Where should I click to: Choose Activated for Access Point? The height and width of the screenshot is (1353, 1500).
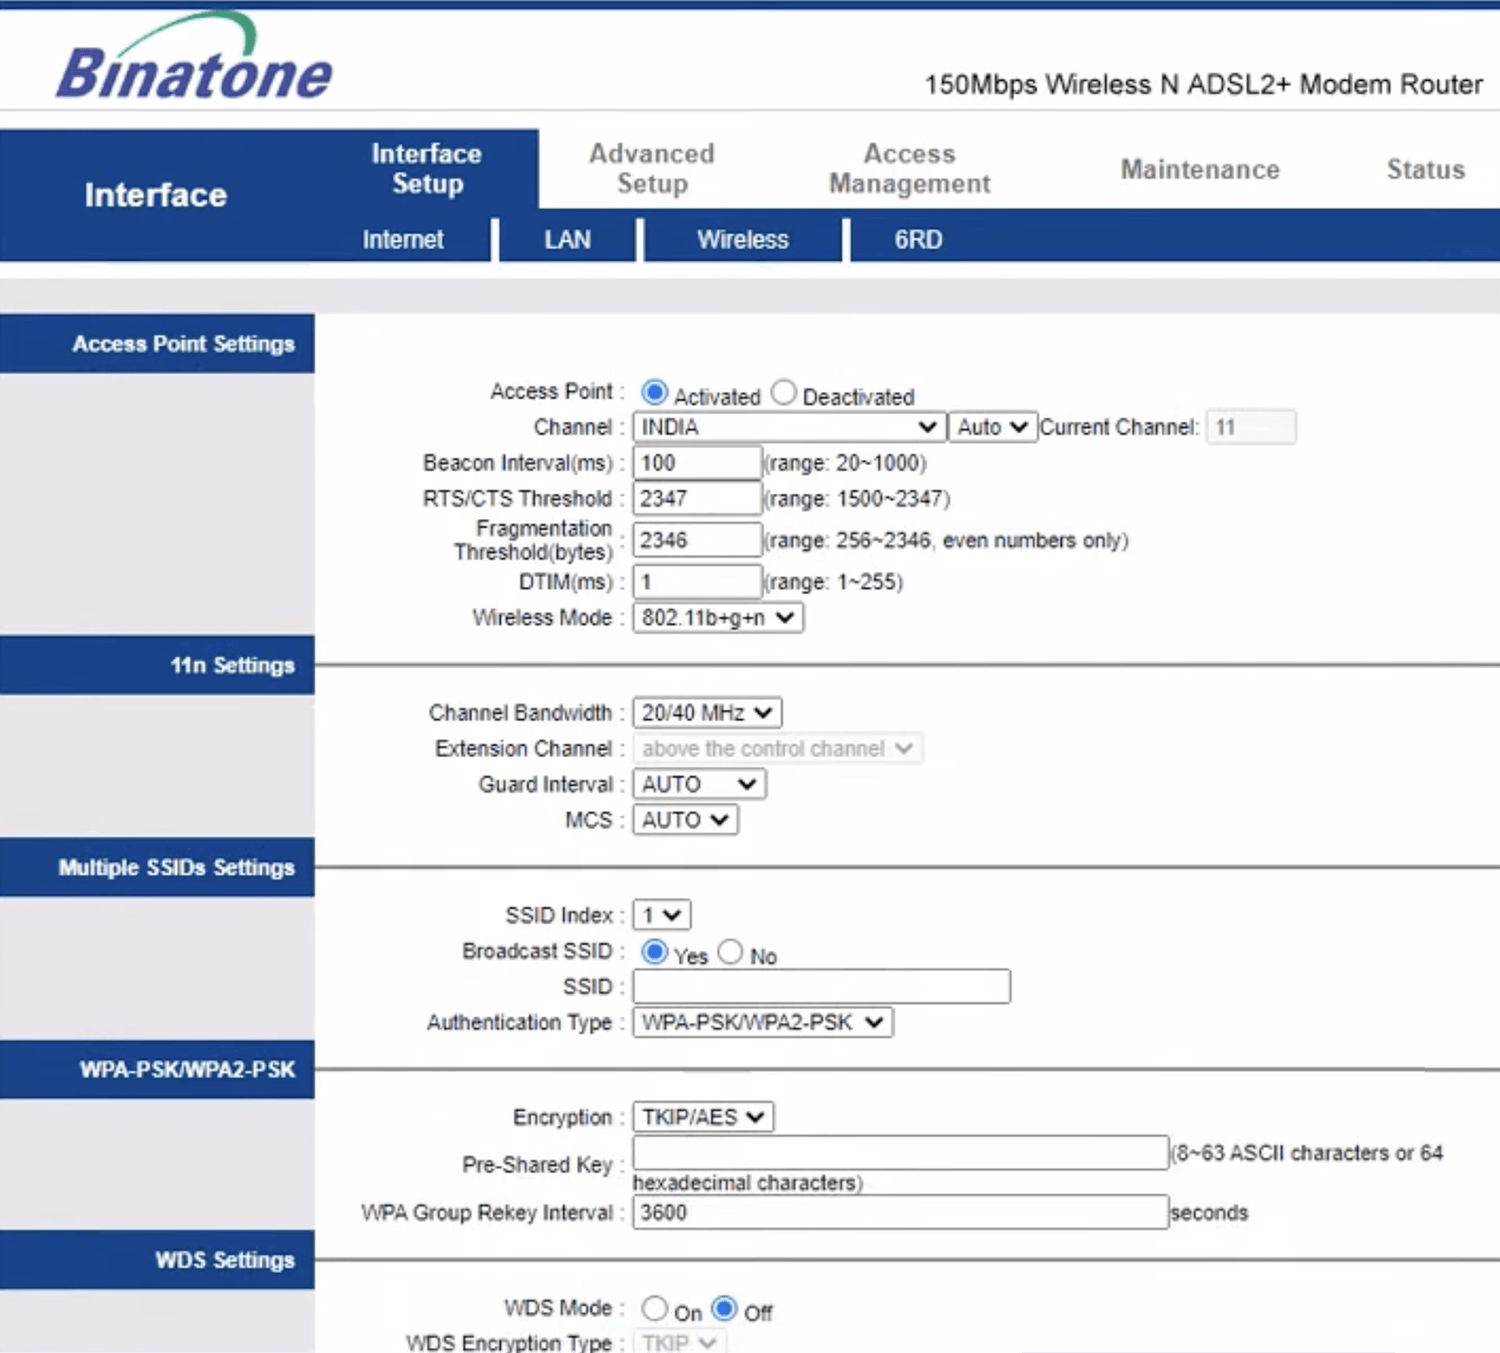point(655,393)
